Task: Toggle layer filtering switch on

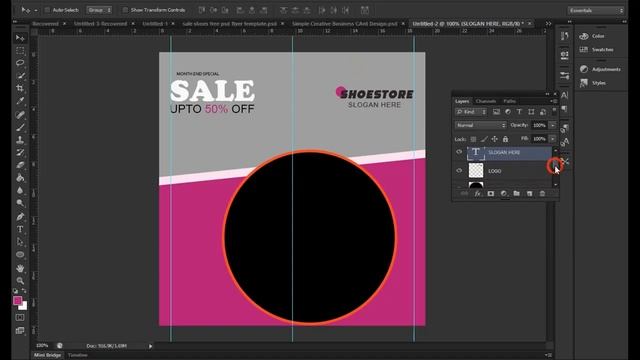Action: (x=554, y=111)
